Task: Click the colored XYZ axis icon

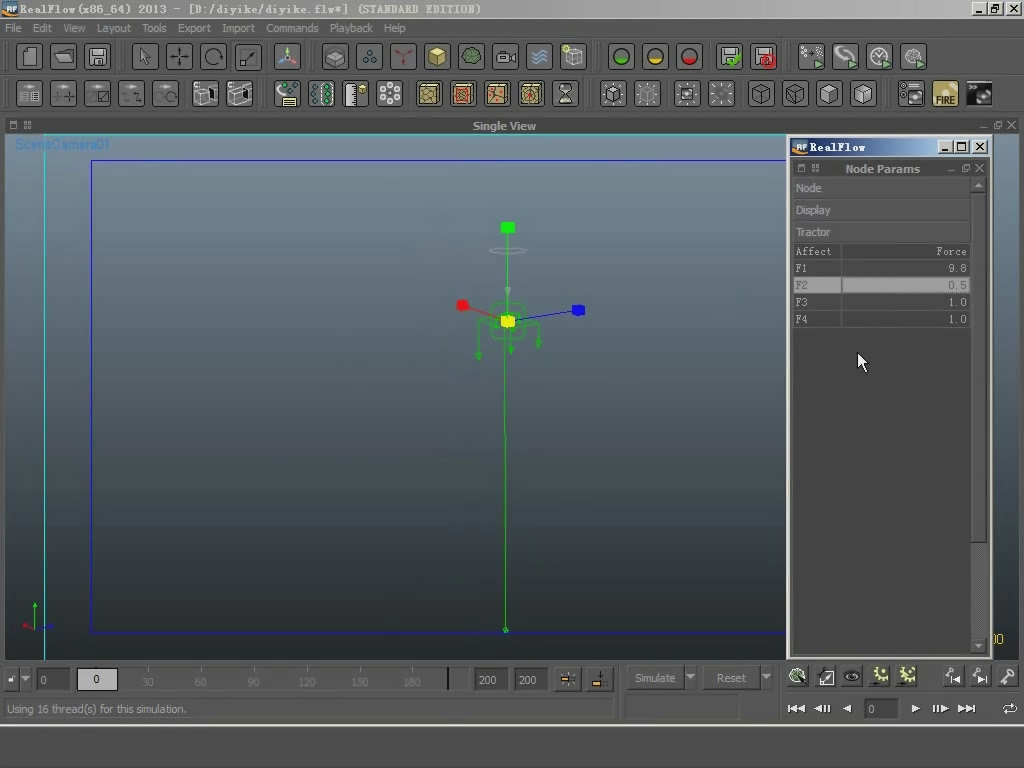Action: pyautogui.click(x=287, y=57)
